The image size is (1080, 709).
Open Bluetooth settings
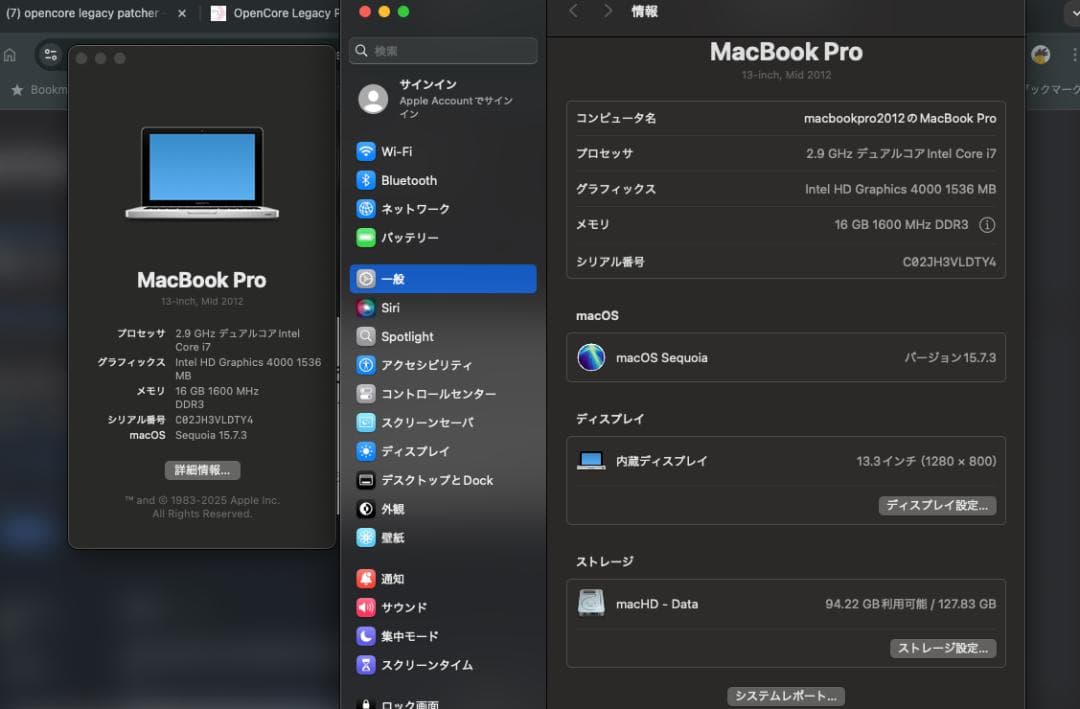[407, 180]
